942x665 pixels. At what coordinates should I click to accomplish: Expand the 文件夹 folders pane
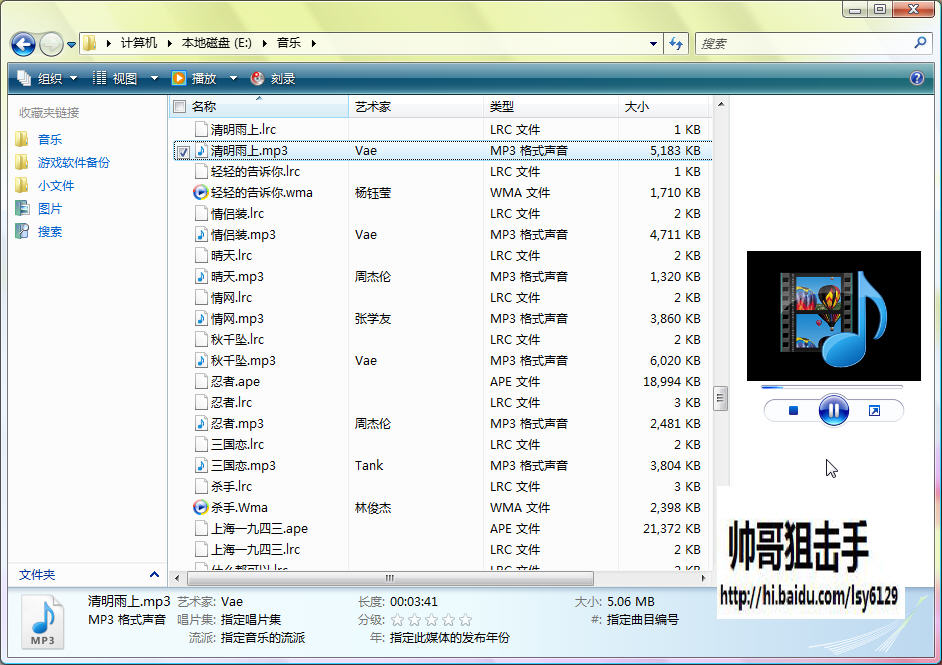coord(154,574)
